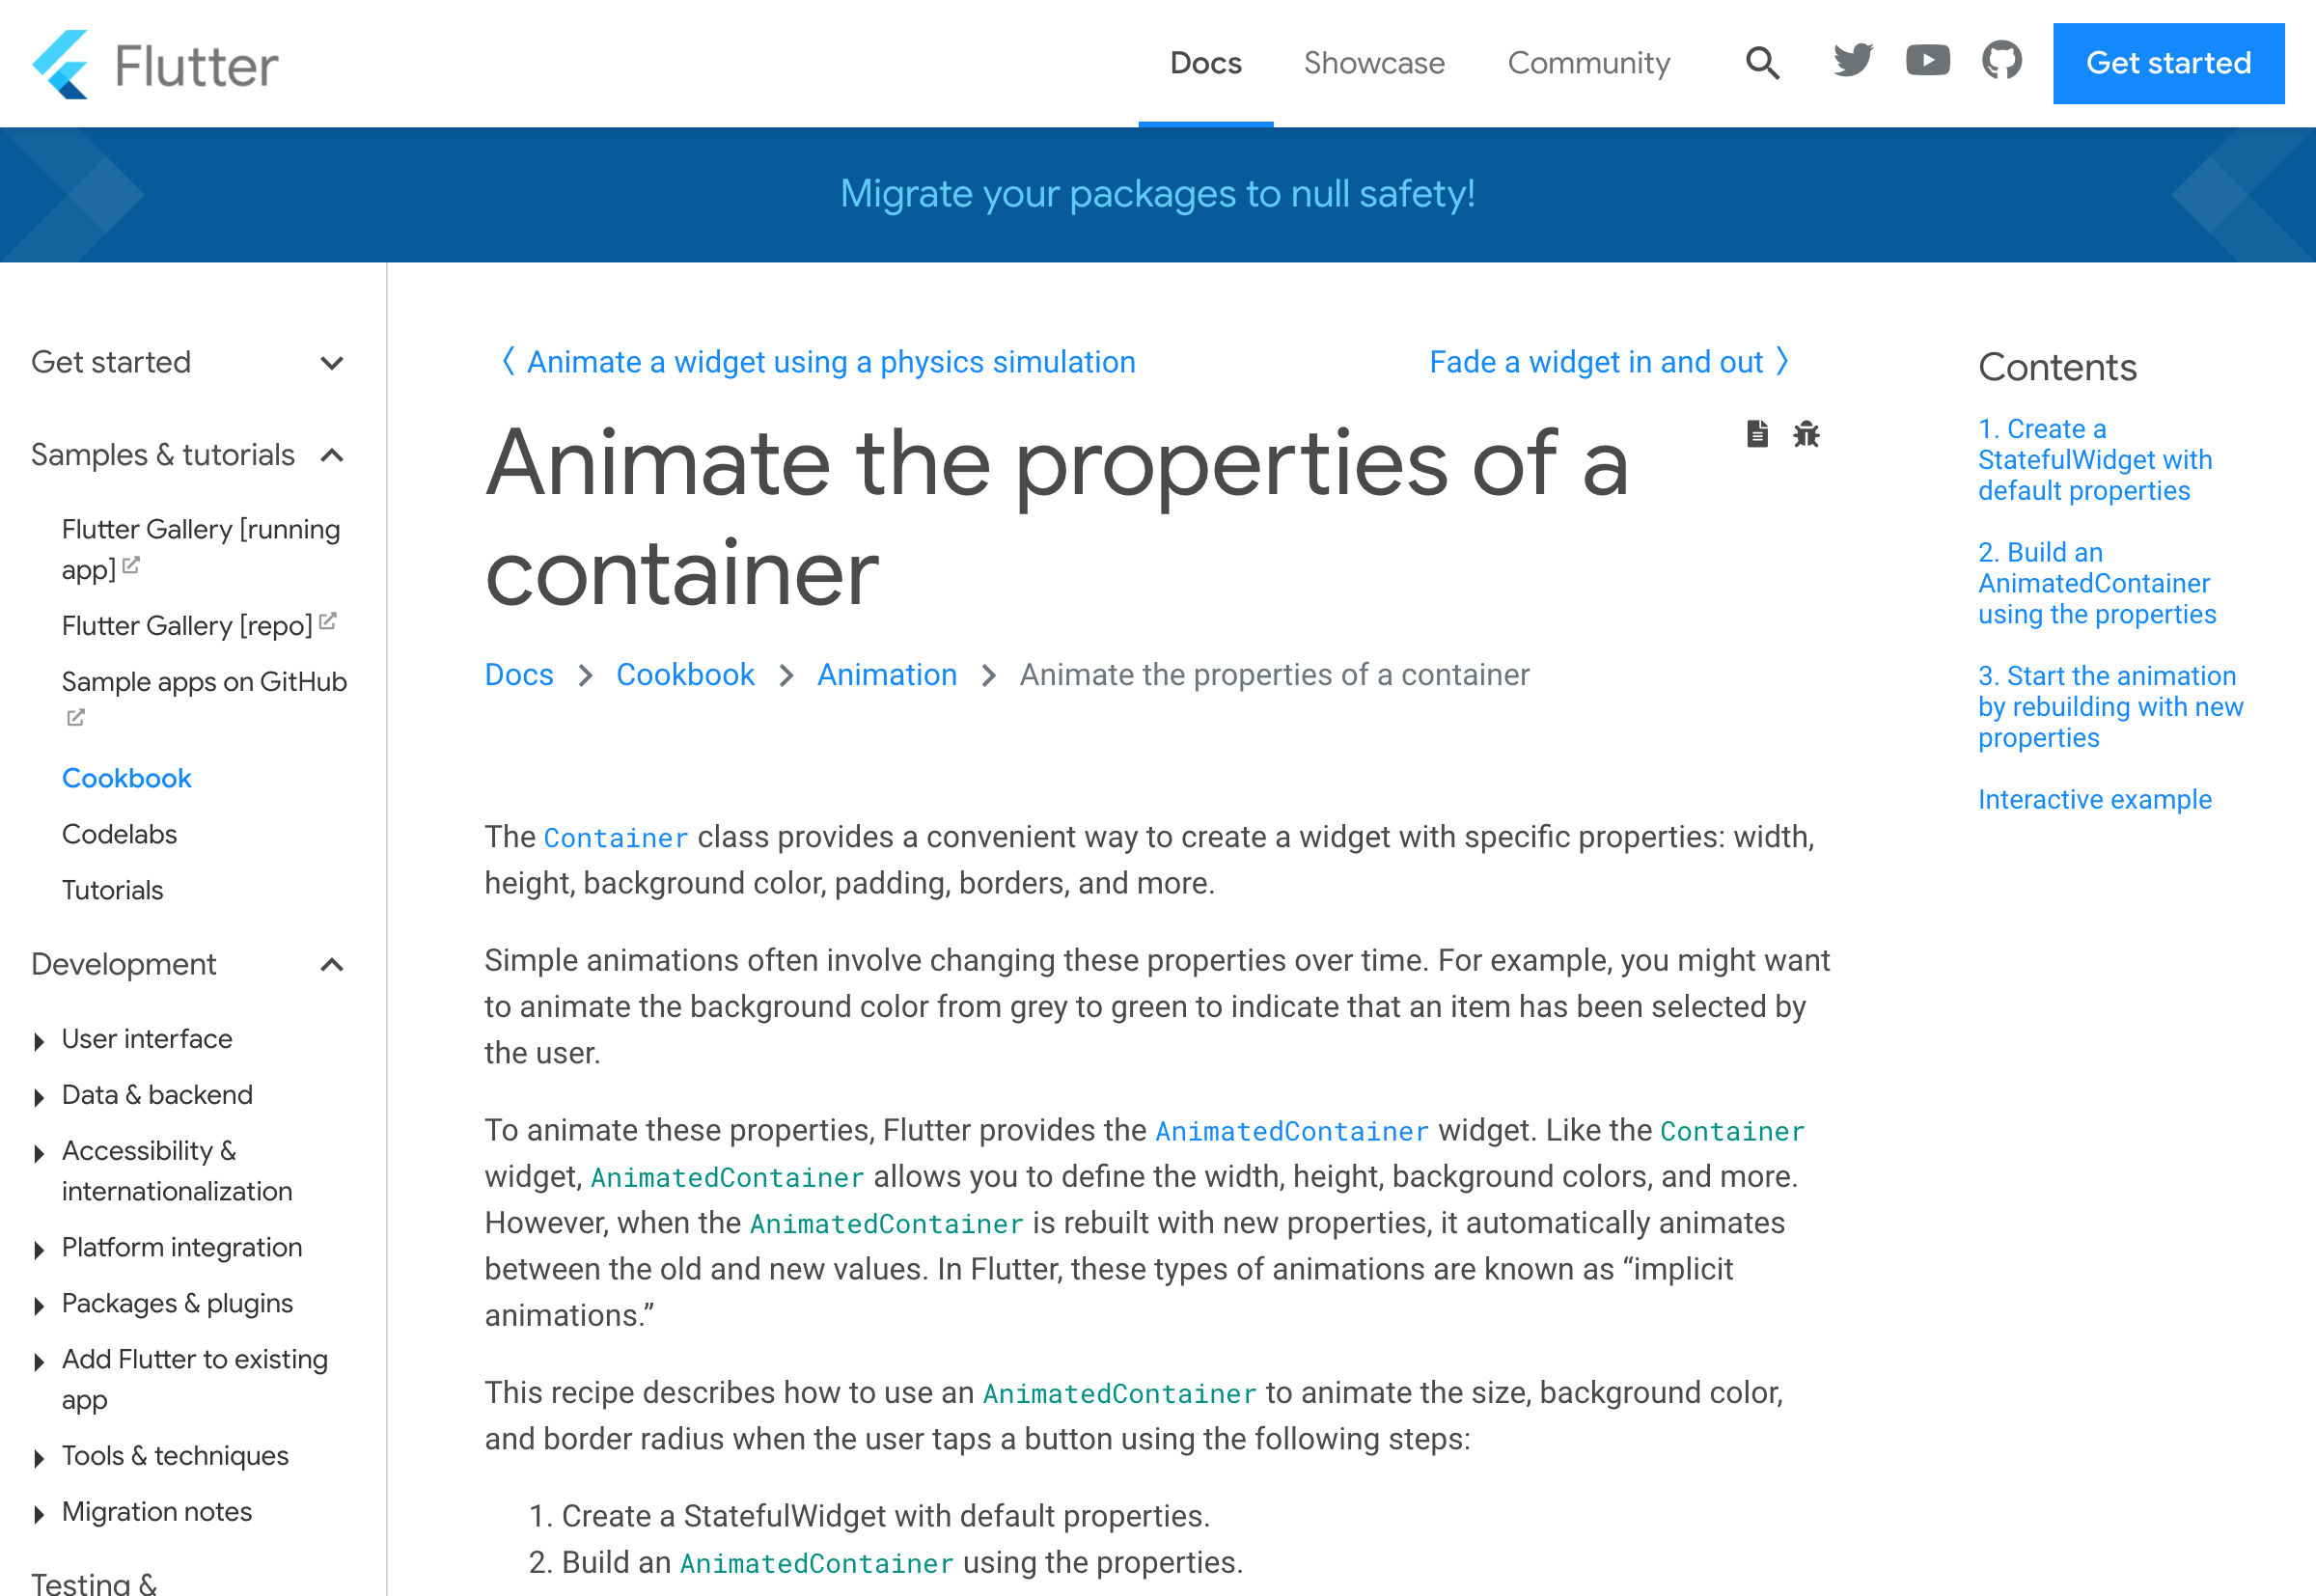Select the Docs breadcrumb link
2316x1596 pixels.
tap(523, 674)
